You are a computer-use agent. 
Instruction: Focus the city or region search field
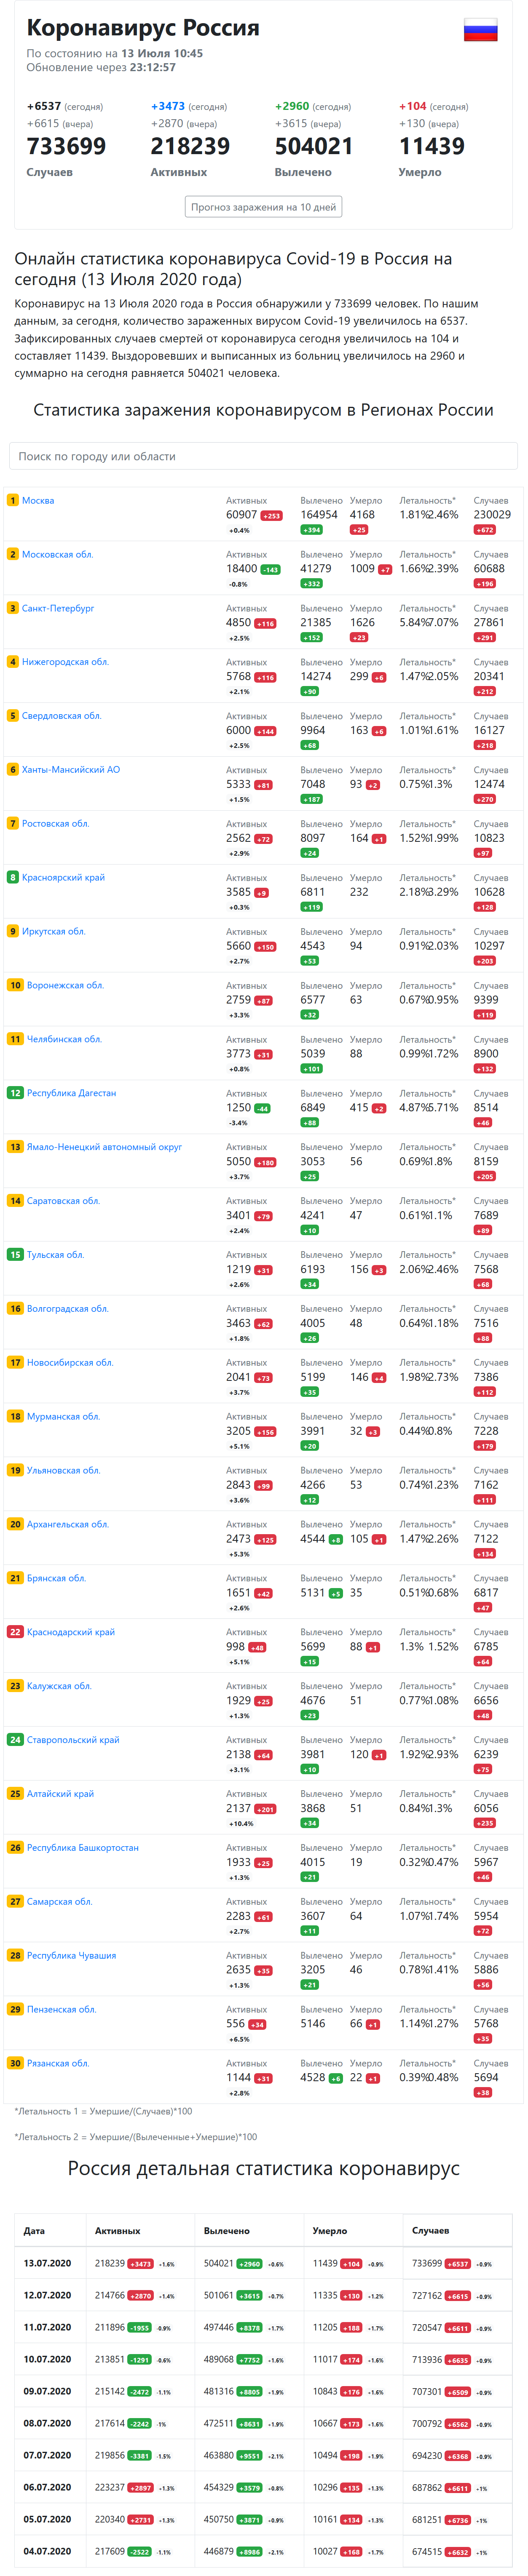click(x=264, y=456)
